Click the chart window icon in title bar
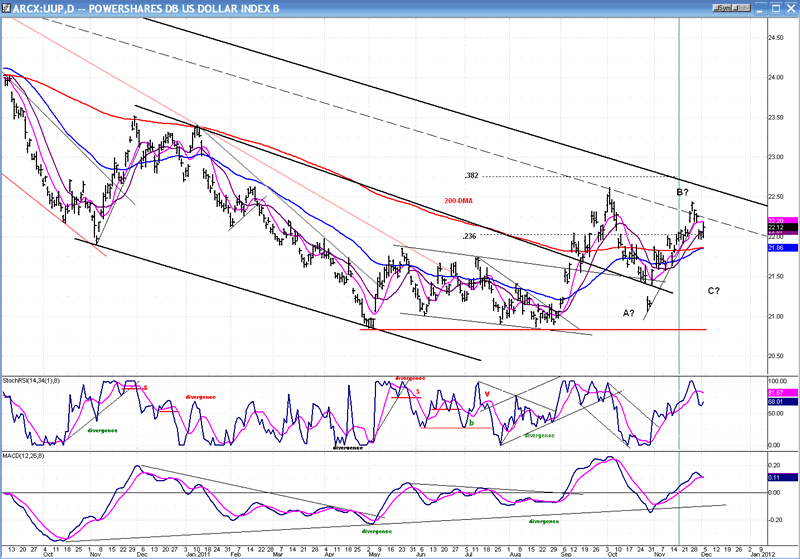The width and height of the screenshot is (800, 559). tap(8, 8)
